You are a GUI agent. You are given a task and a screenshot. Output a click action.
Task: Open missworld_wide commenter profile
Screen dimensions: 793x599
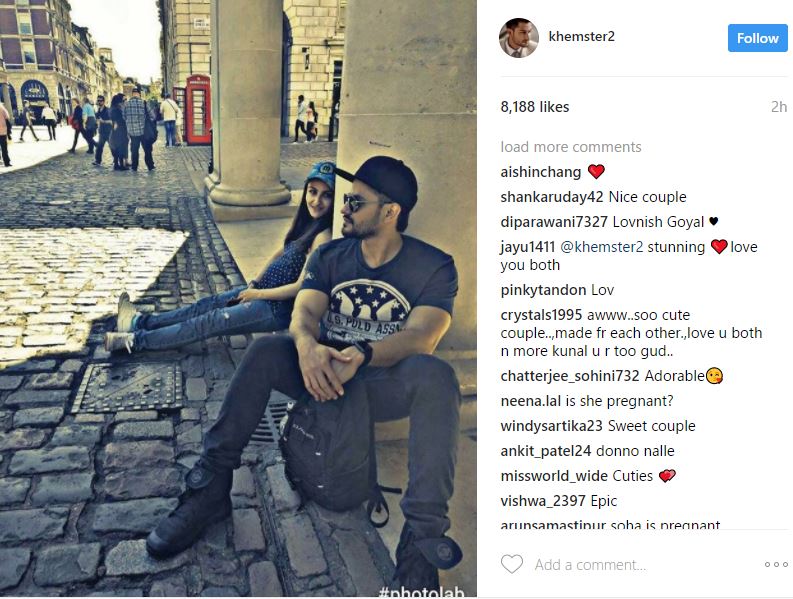click(x=554, y=476)
